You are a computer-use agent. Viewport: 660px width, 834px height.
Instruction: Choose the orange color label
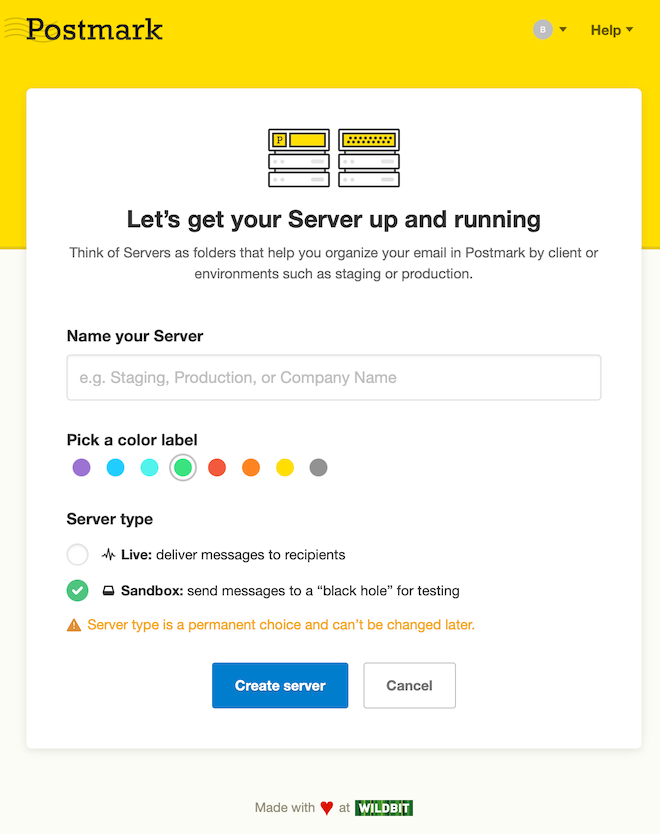(251, 467)
